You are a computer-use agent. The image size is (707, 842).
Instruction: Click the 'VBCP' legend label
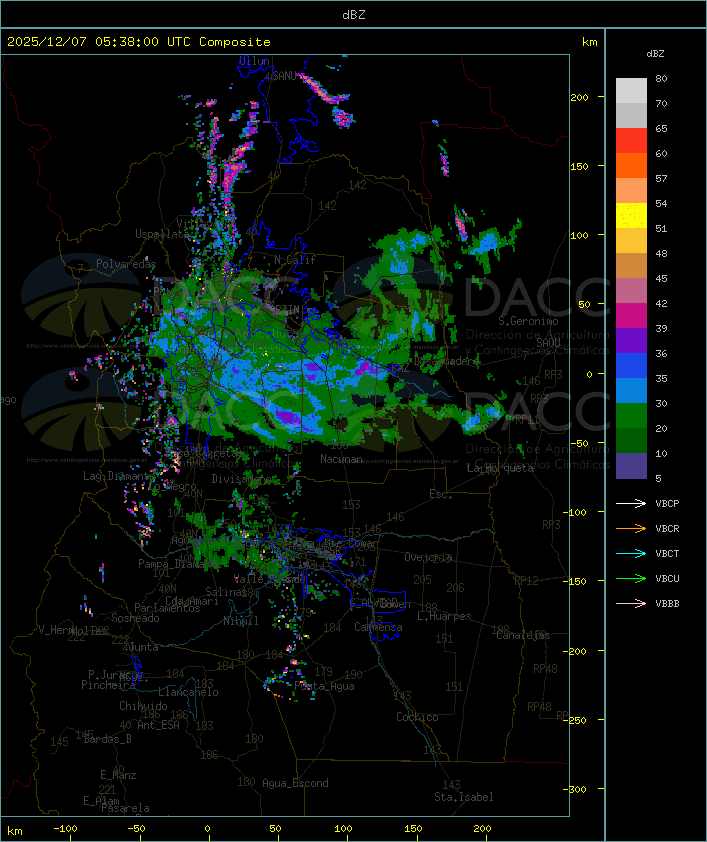667,504
